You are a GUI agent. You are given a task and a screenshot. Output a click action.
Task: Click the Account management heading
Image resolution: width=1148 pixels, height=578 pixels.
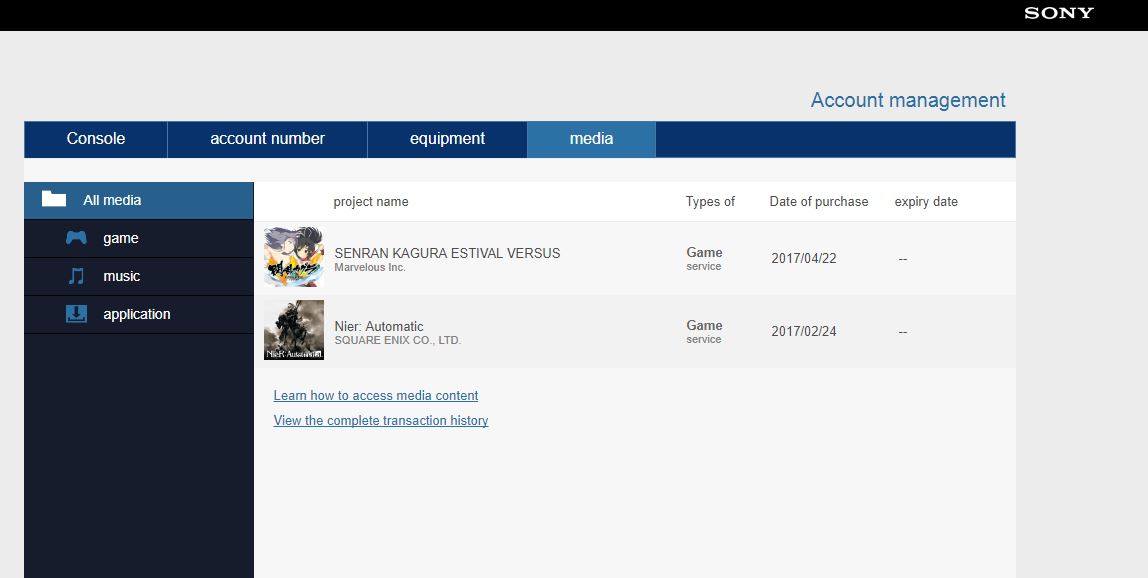tap(908, 100)
